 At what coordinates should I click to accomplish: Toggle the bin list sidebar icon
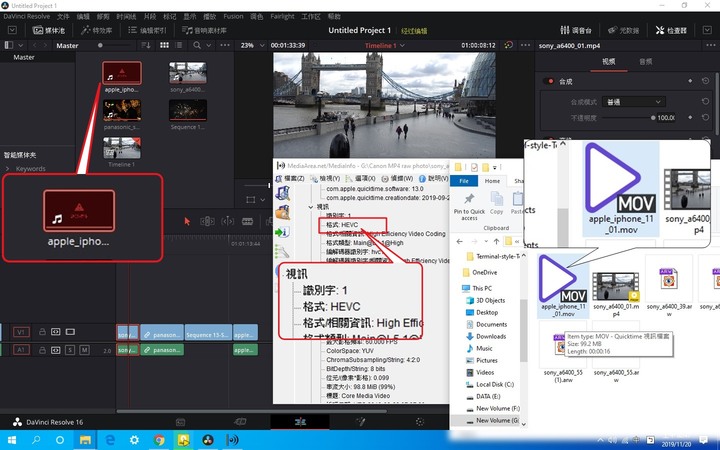pyautogui.click(x=8, y=45)
